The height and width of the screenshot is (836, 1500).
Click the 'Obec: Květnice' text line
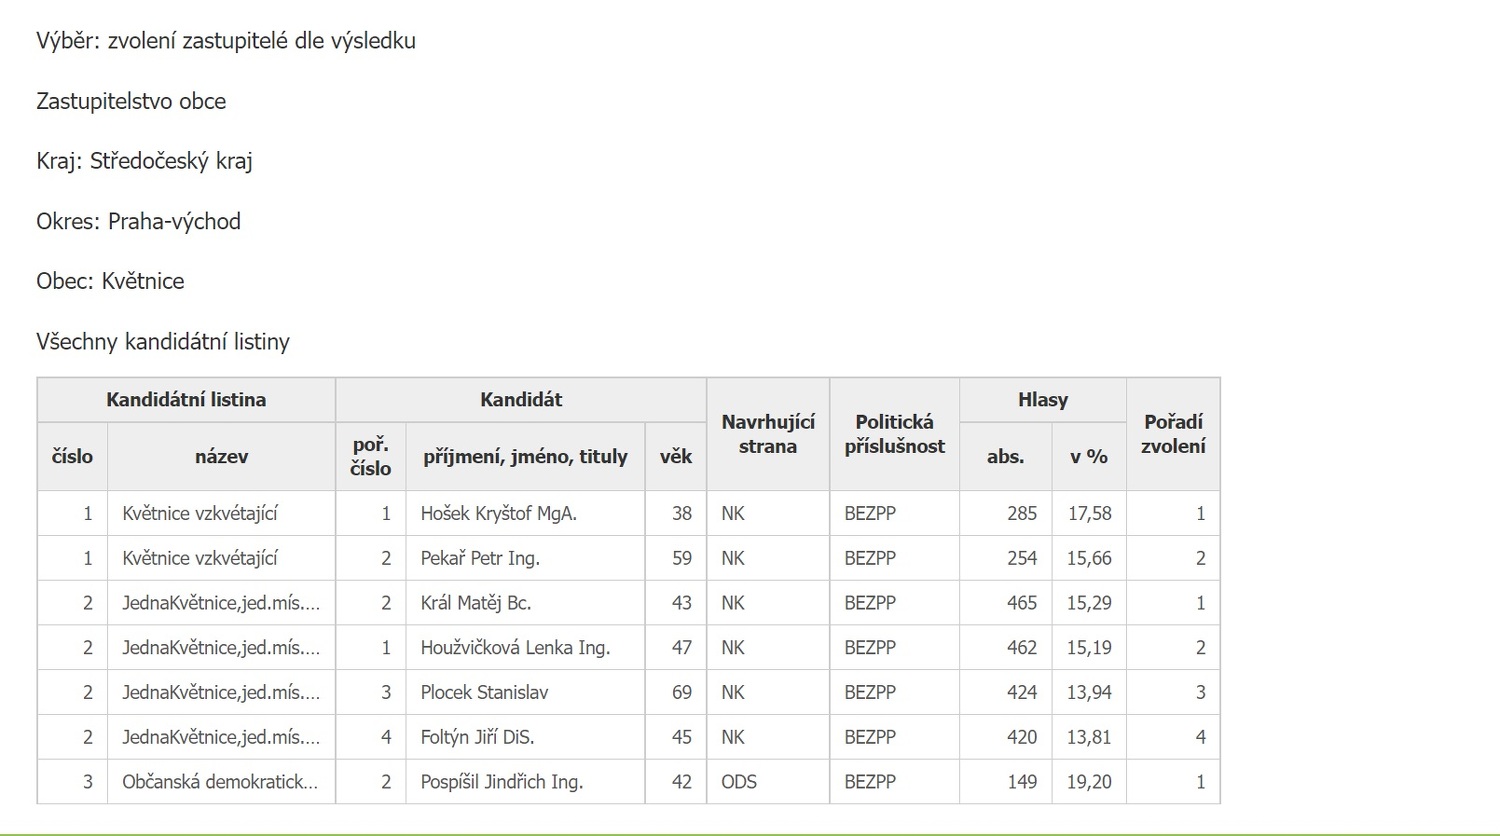tap(110, 281)
